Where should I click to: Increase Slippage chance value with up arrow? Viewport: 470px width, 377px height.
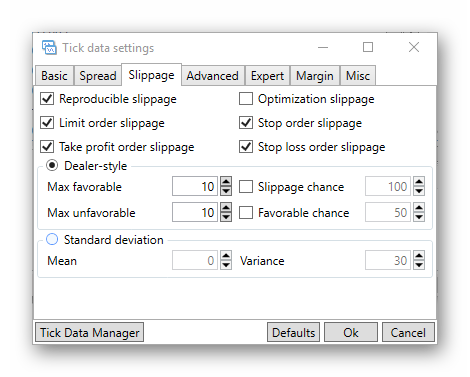[x=419, y=182]
